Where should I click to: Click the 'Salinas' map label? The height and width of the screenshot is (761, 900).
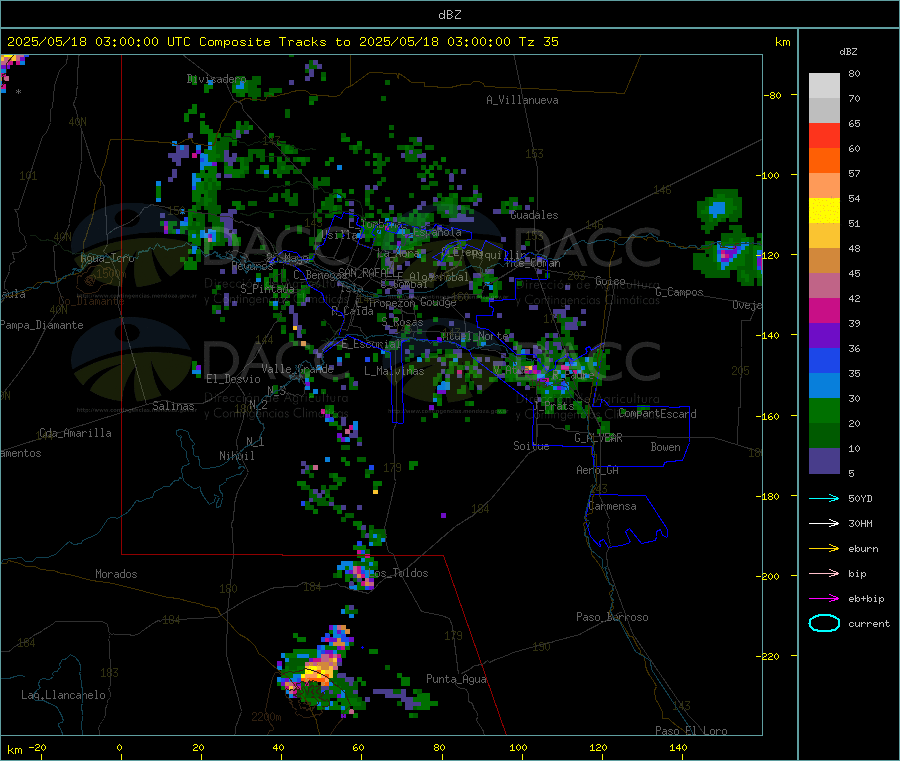(x=173, y=406)
